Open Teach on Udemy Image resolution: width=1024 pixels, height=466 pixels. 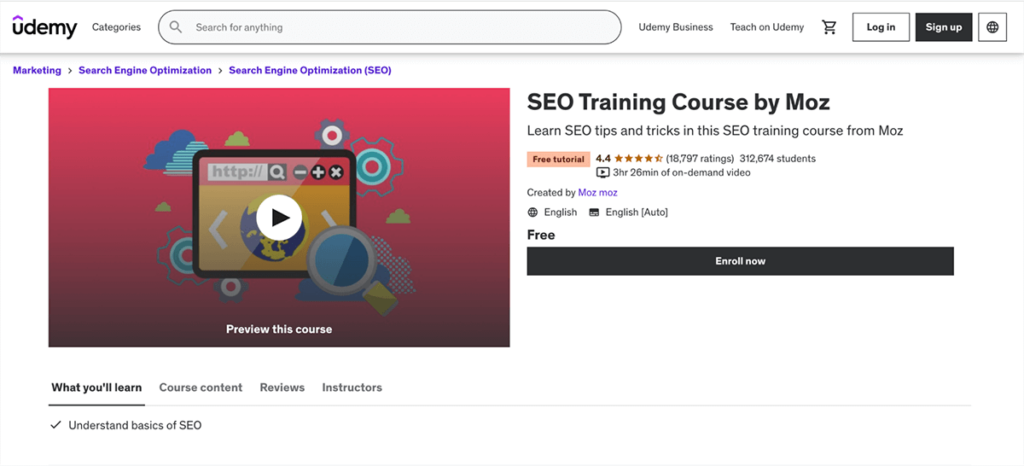(x=767, y=27)
